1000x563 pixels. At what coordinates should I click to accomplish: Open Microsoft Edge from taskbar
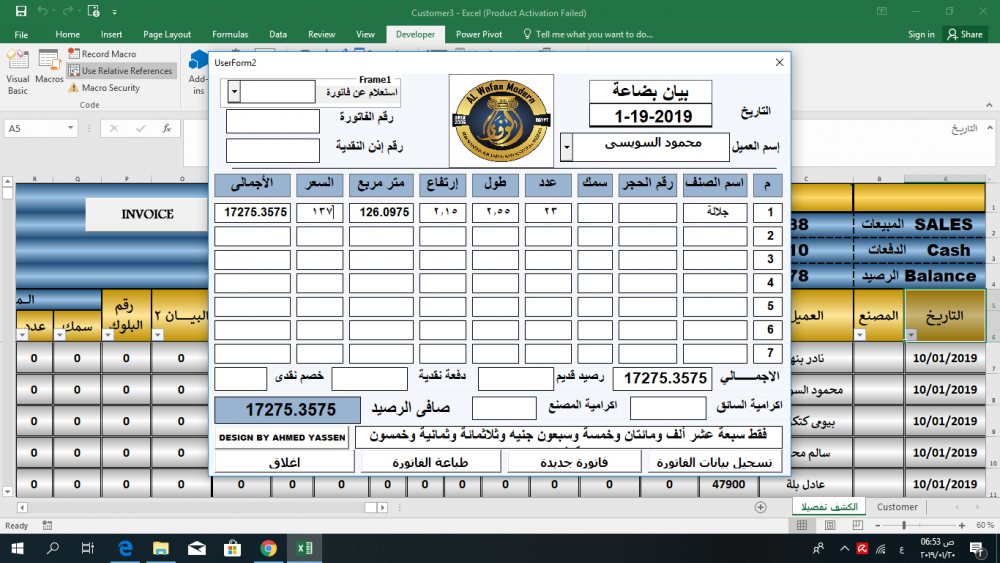point(125,548)
